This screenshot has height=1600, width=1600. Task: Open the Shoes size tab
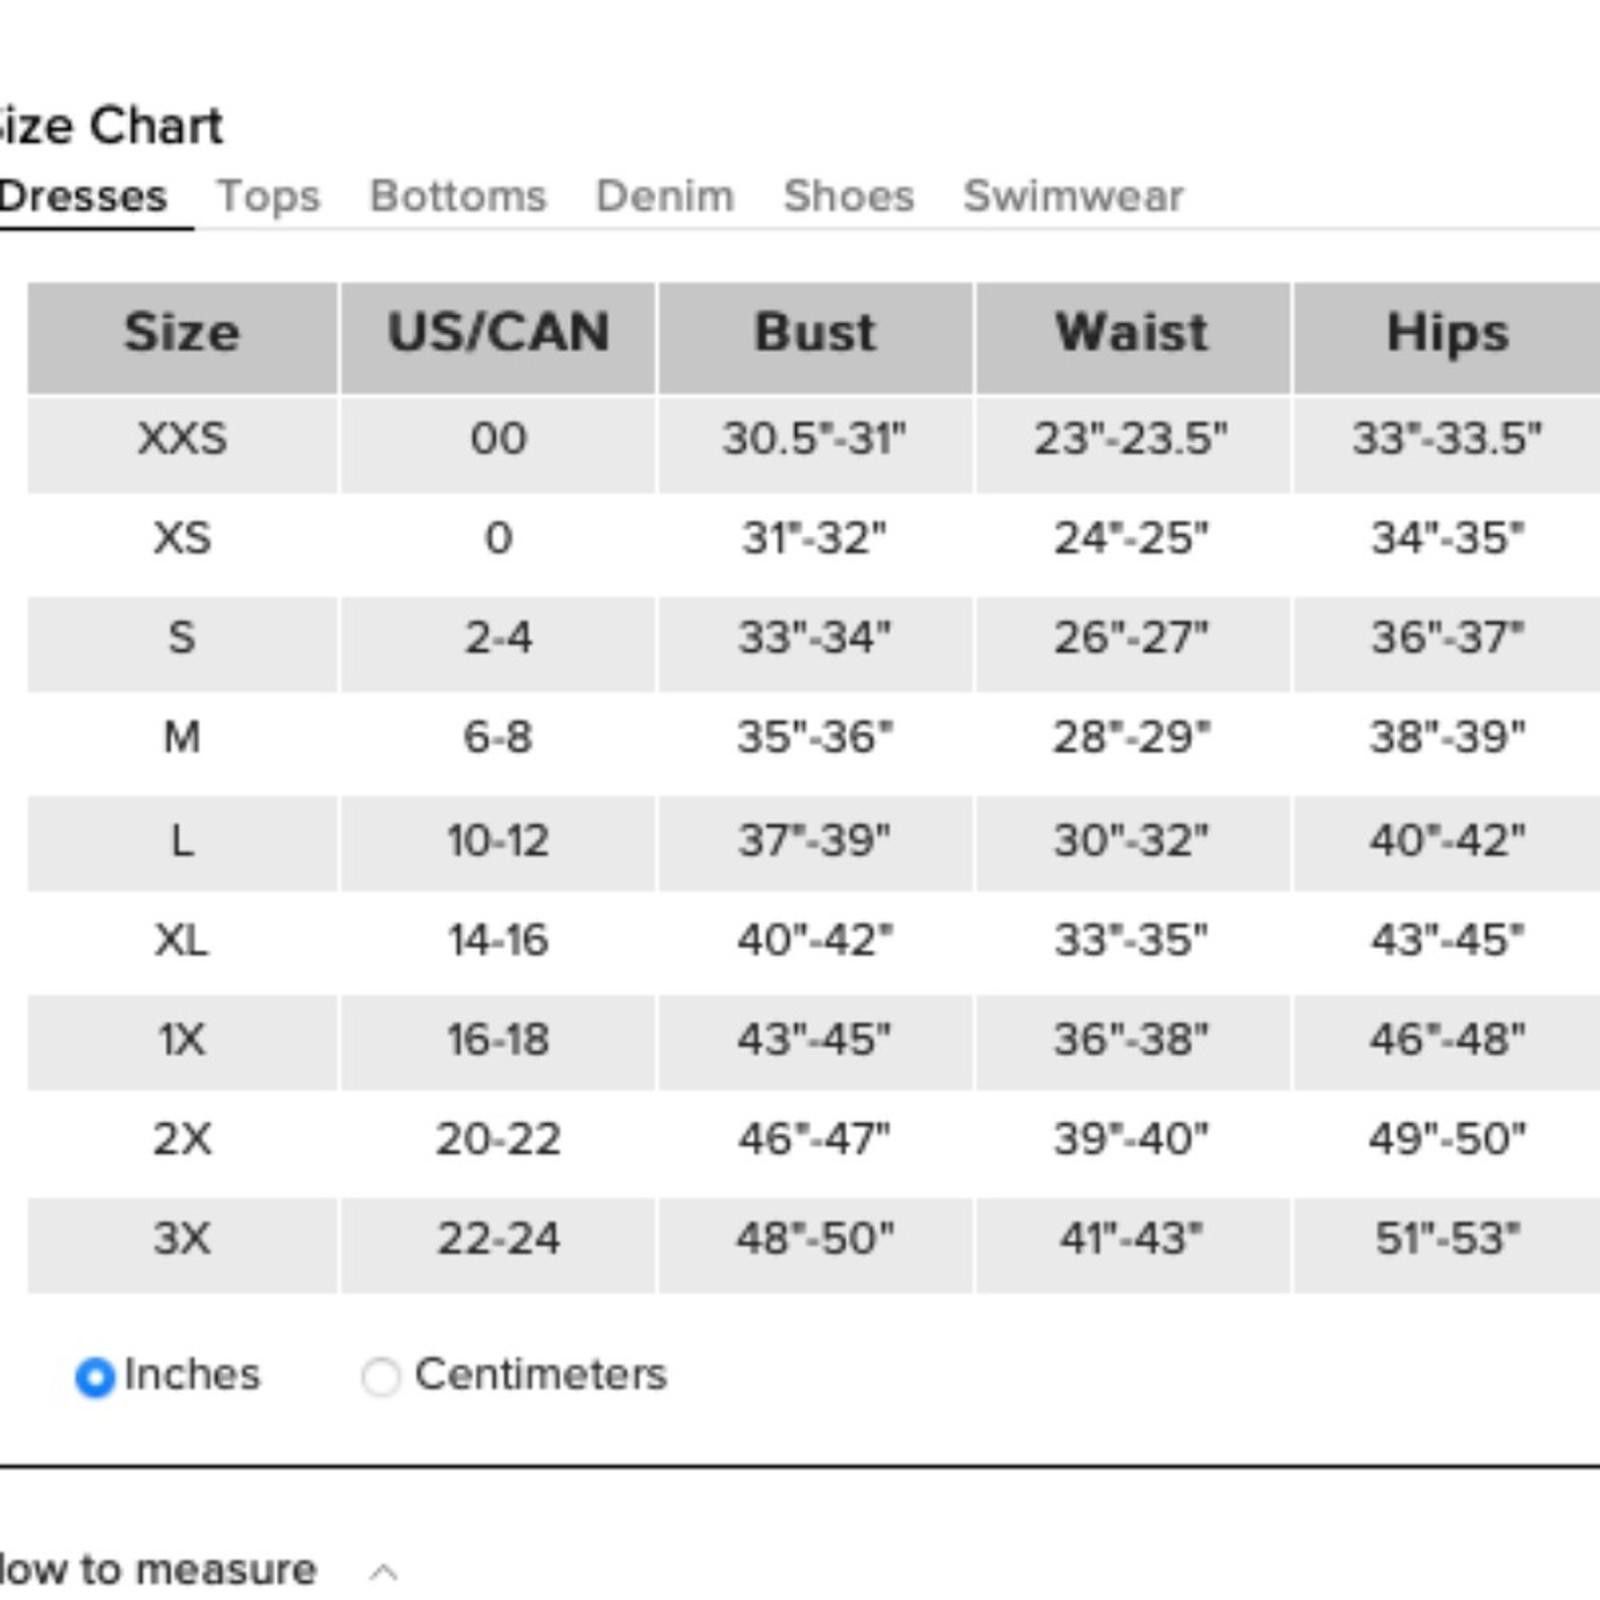[849, 195]
